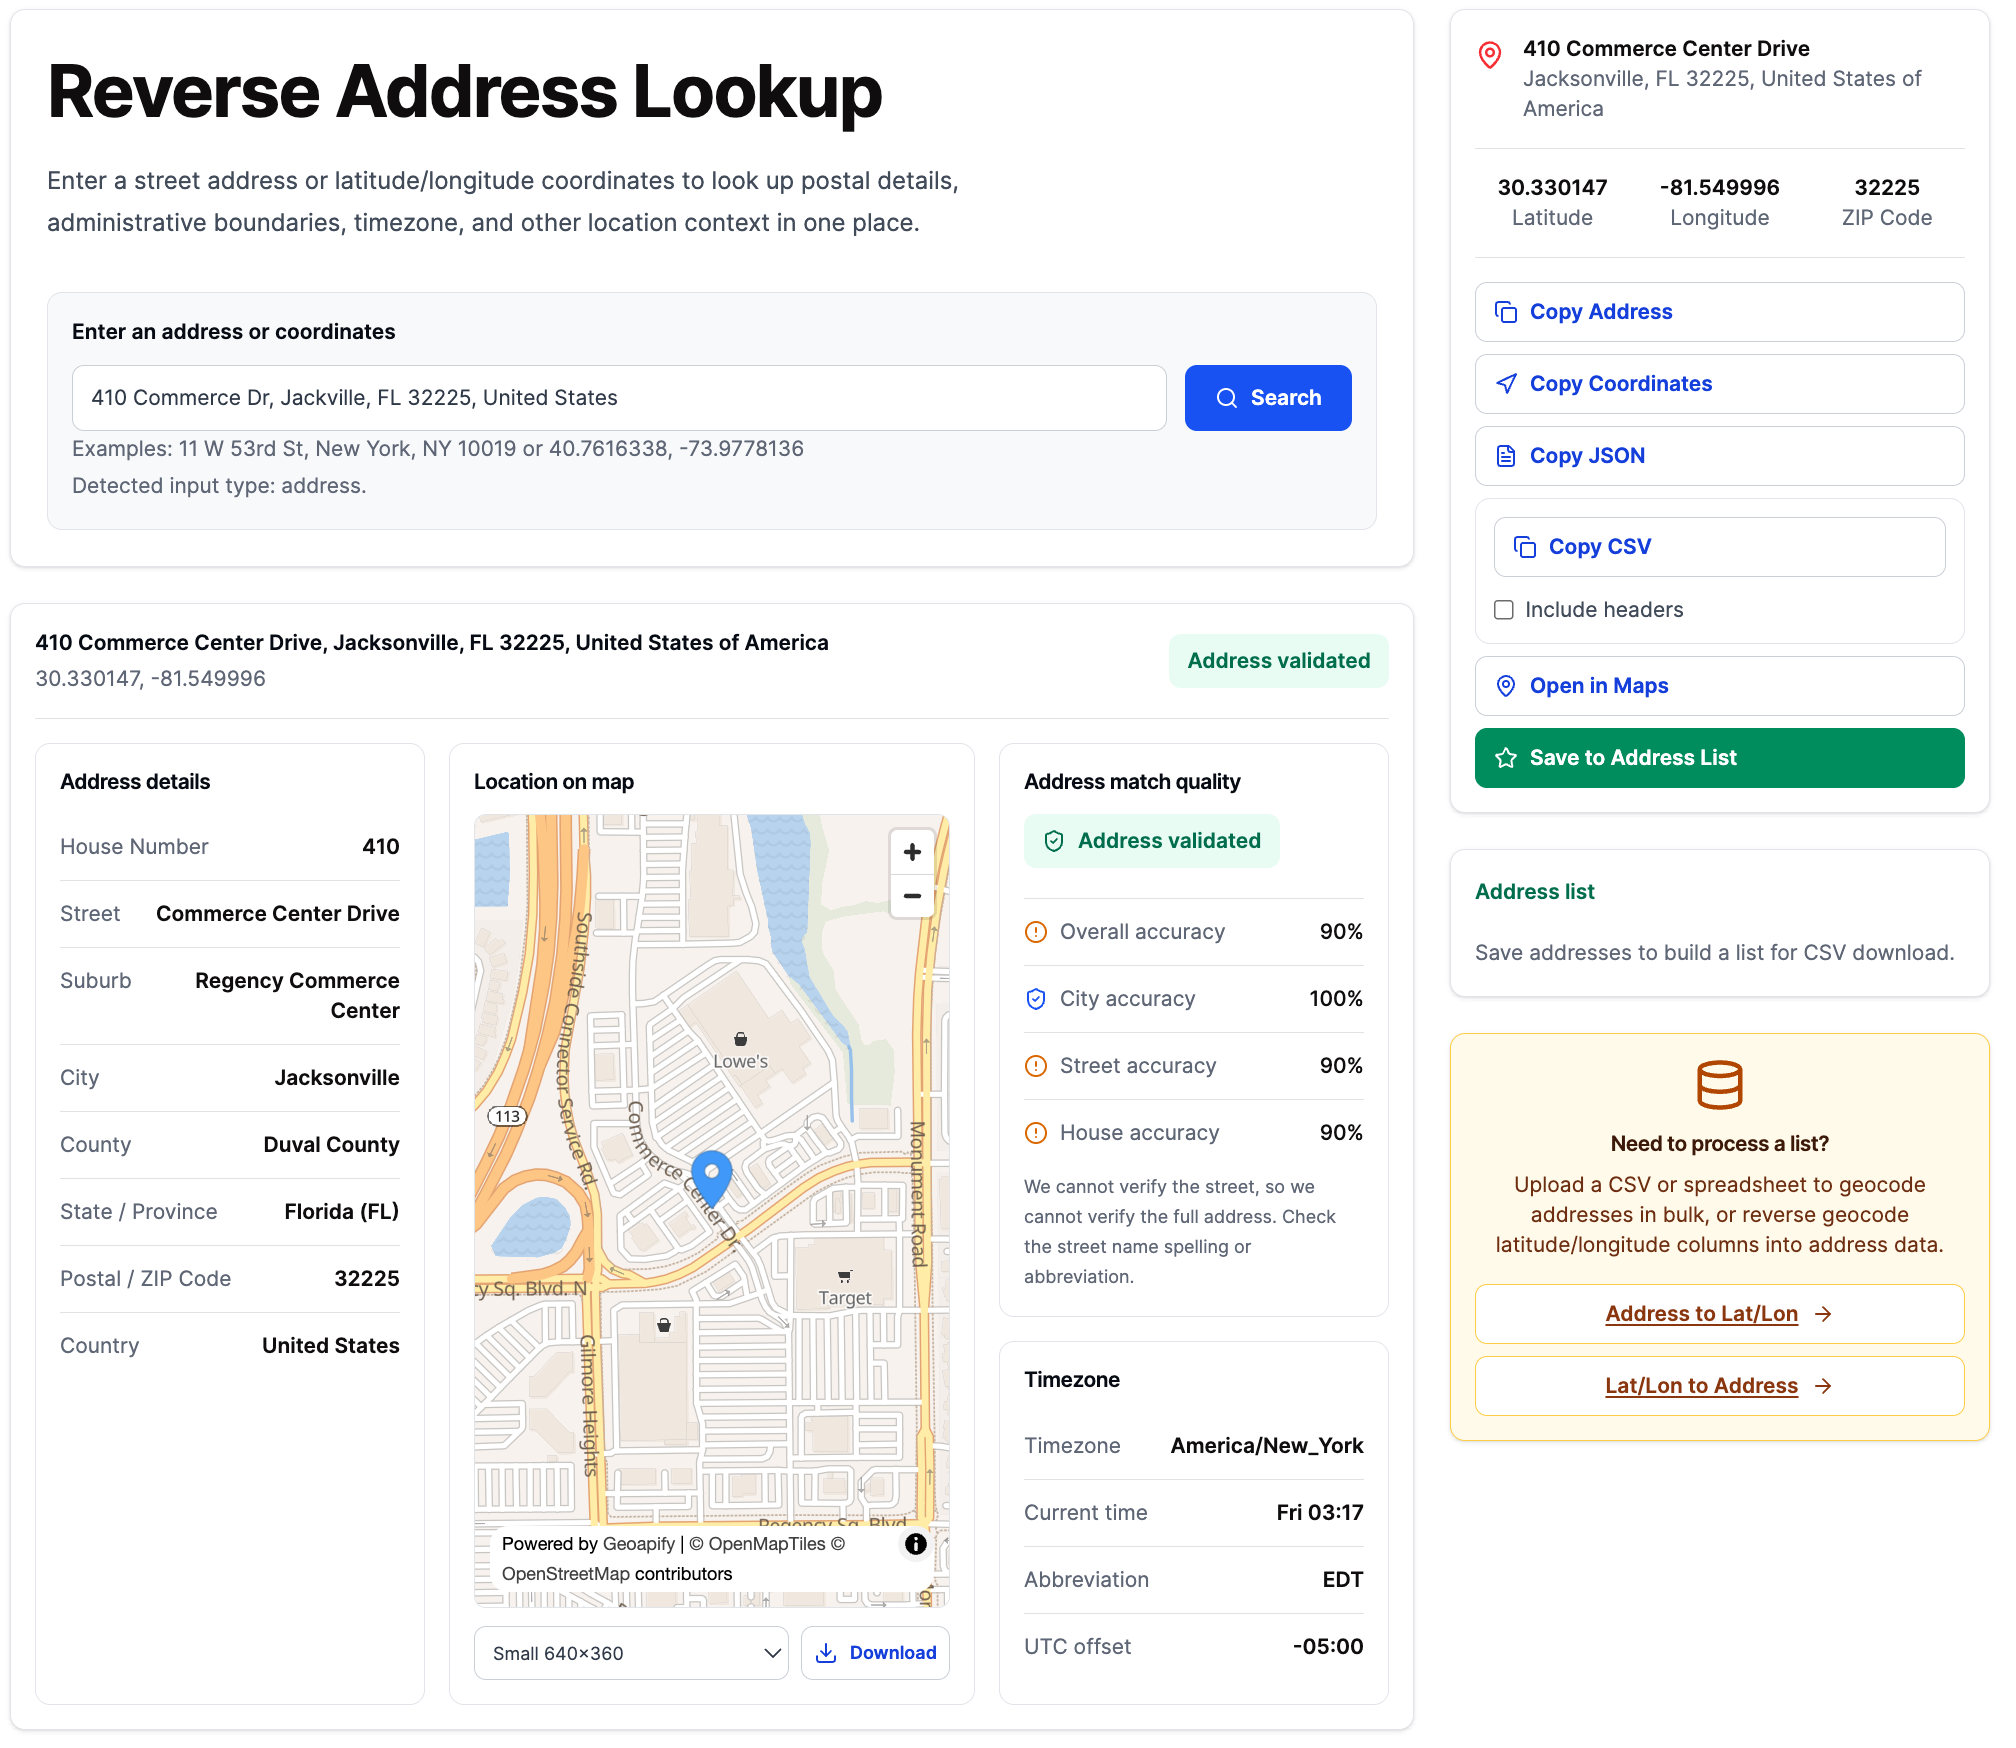Click the Lowe's label on the map
Image resolution: width=2016 pixels, height=1748 pixels.
tap(740, 1062)
